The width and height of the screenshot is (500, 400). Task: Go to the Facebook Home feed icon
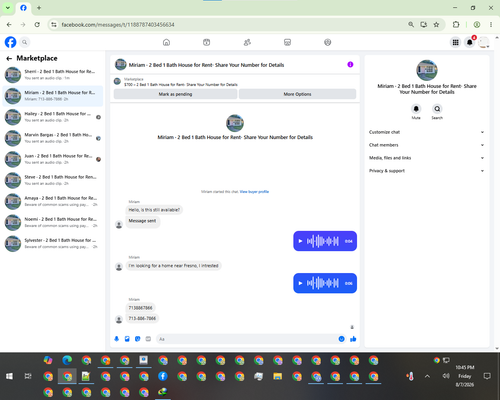click(166, 42)
